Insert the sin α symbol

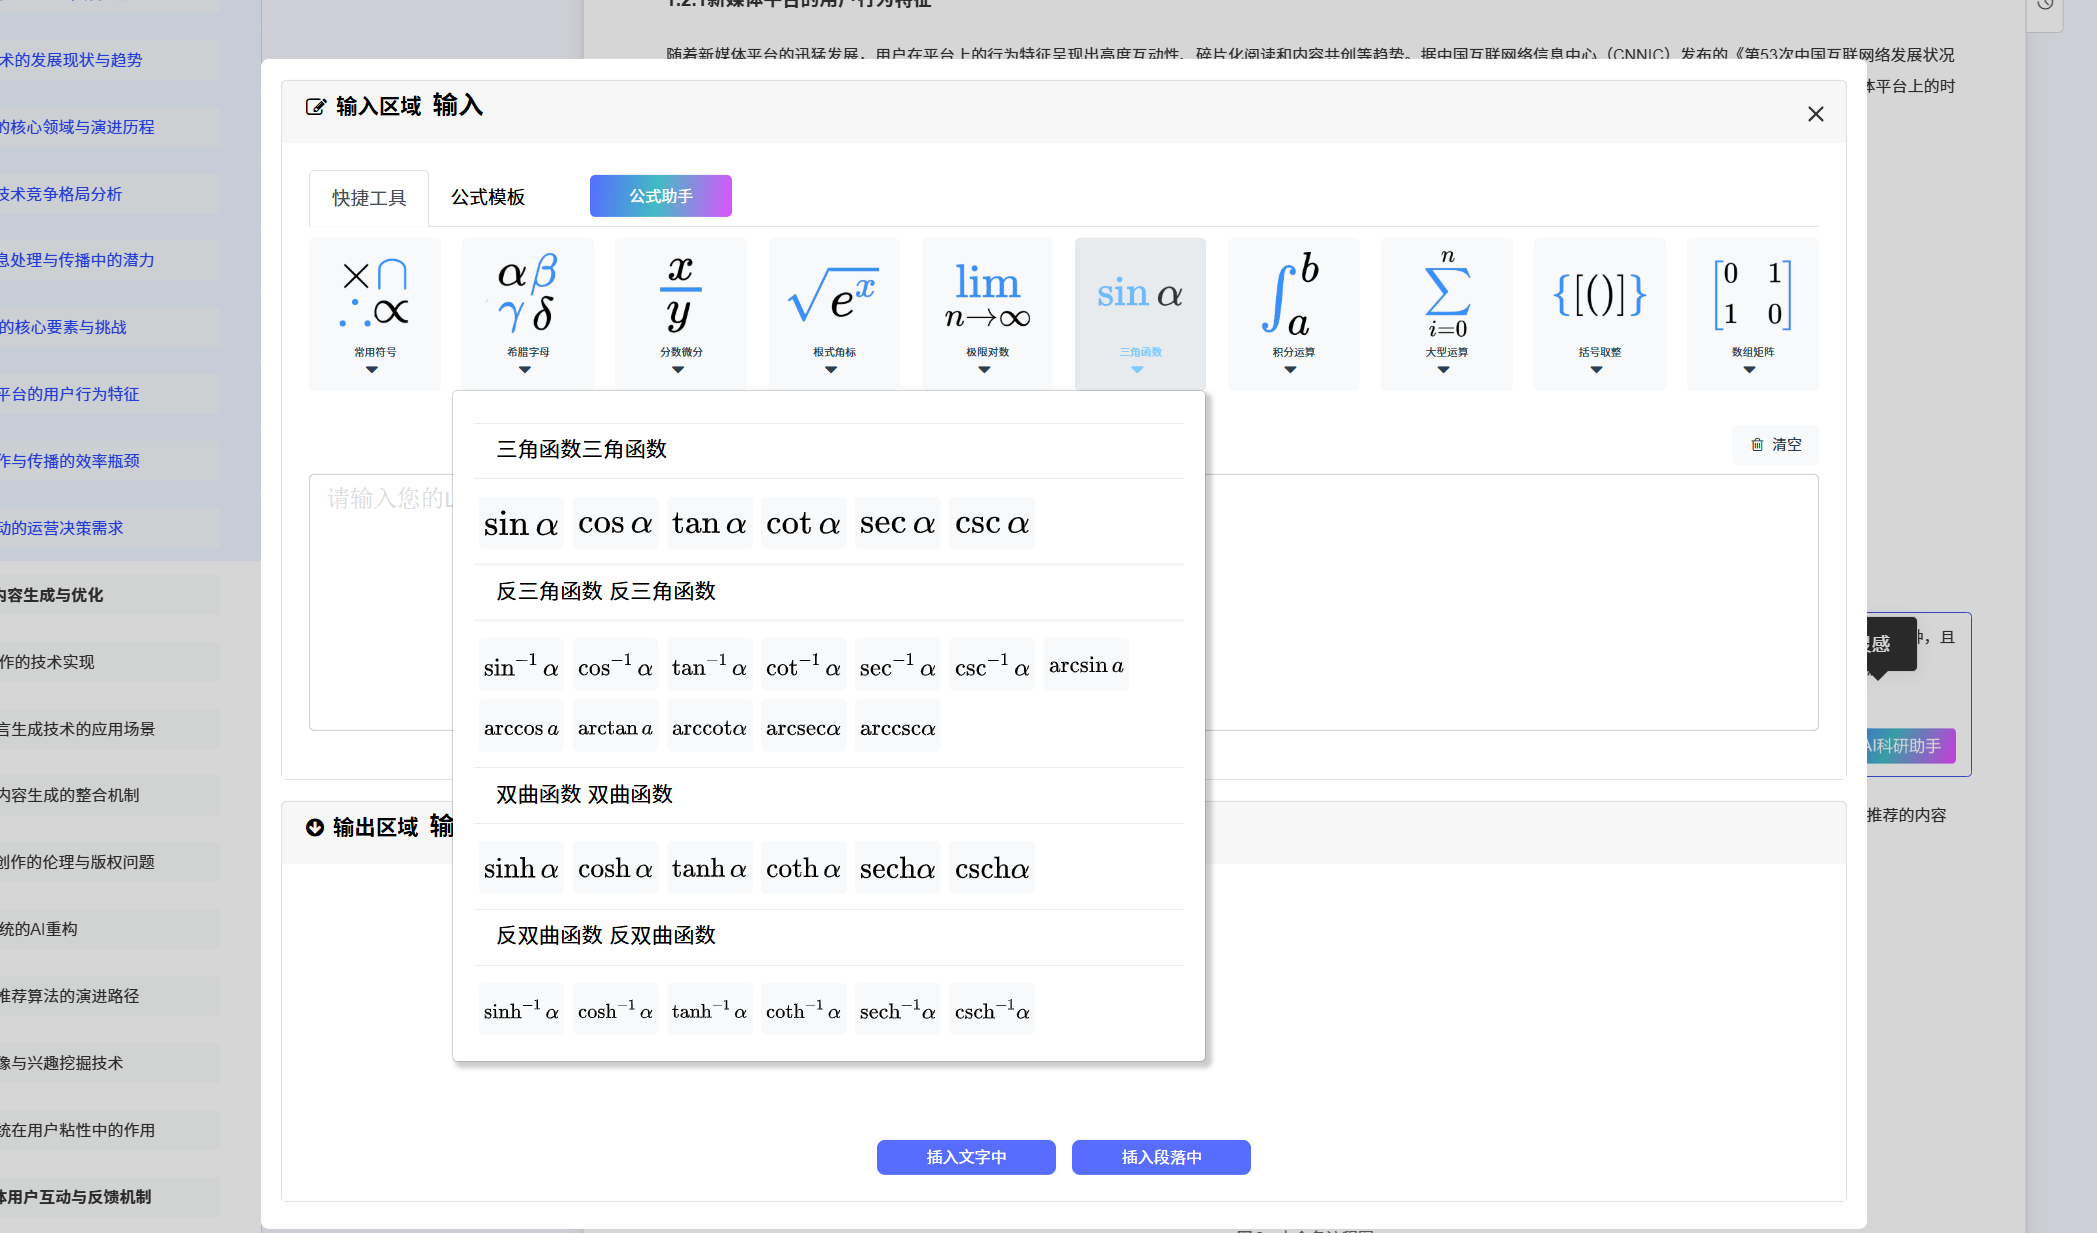pos(520,524)
